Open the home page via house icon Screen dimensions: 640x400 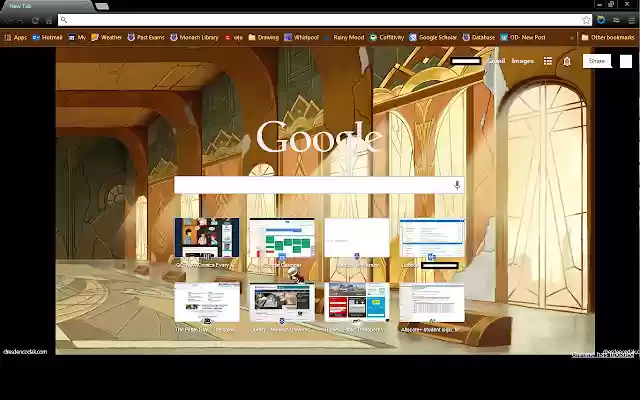49,20
